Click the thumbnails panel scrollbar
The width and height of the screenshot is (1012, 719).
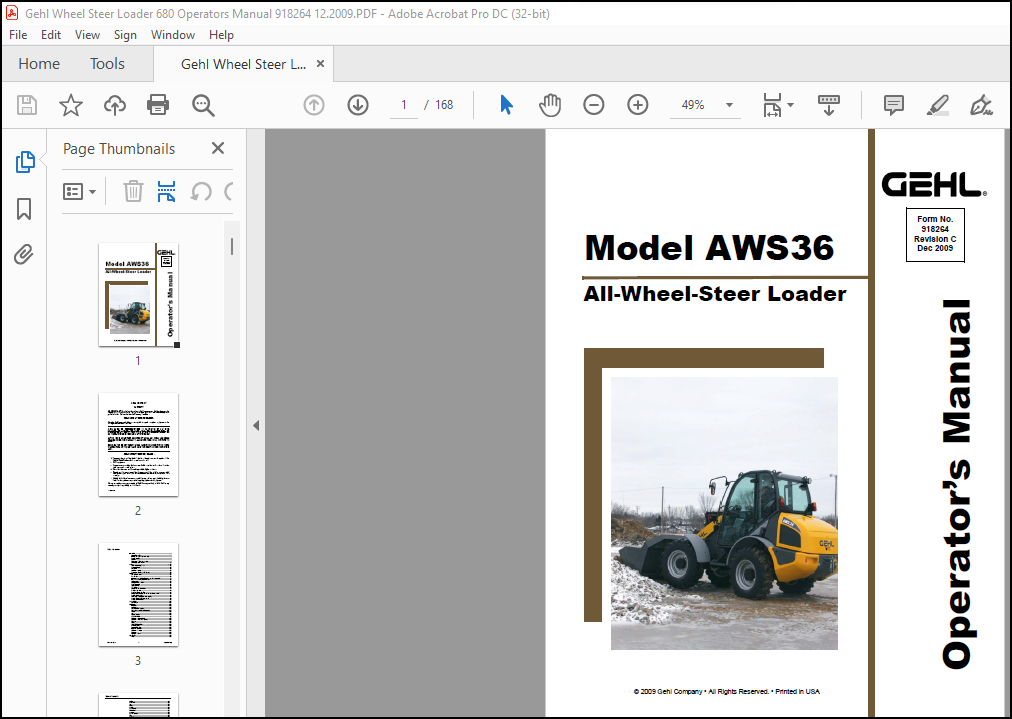(x=232, y=246)
